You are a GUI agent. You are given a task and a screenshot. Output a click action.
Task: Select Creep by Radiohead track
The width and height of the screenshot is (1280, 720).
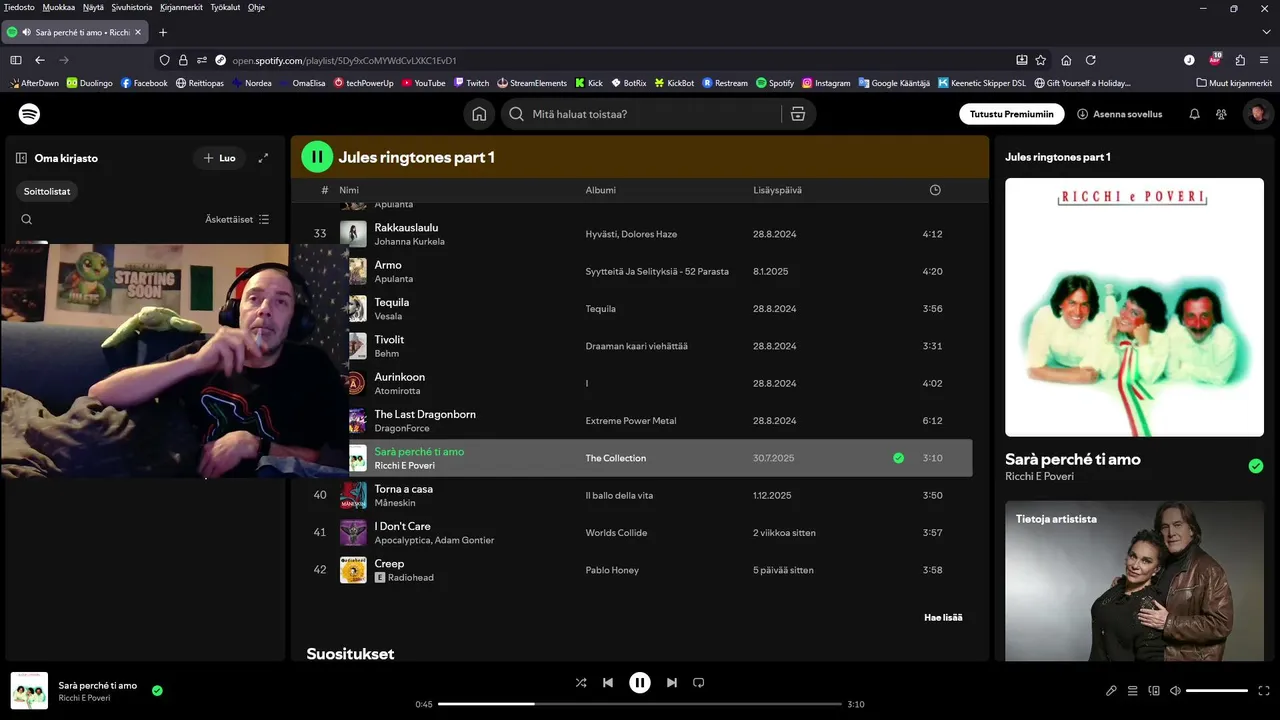coord(640,570)
